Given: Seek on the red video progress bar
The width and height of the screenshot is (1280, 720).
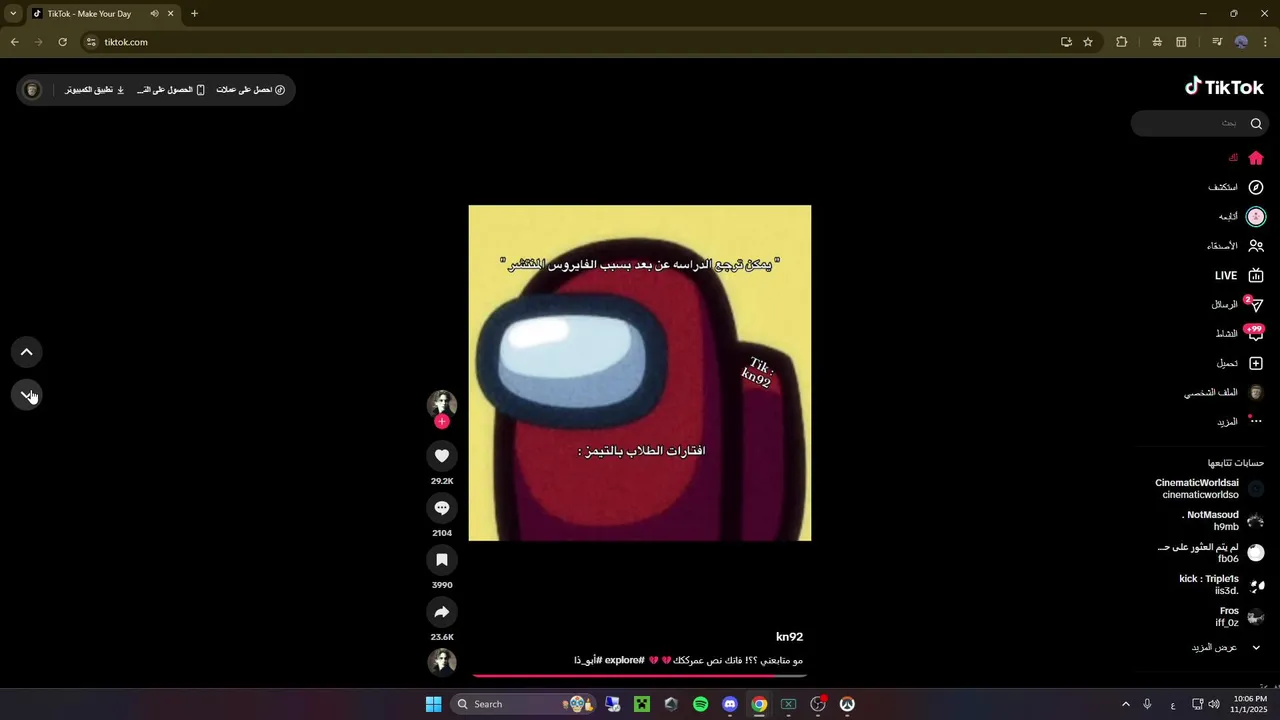Looking at the screenshot, I should pyautogui.click(x=640, y=676).
